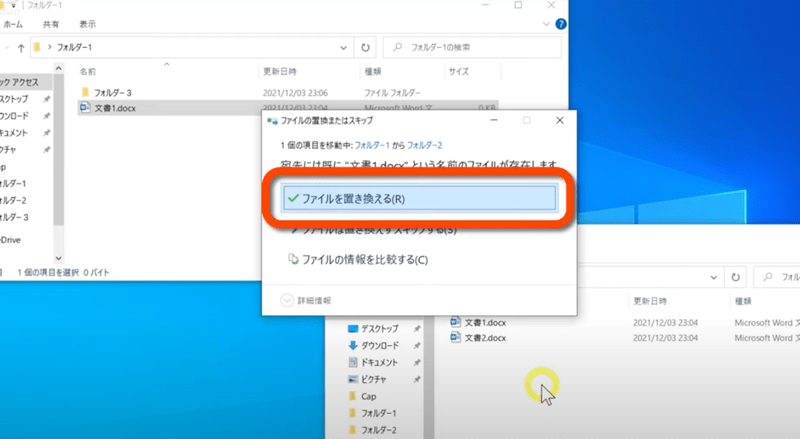
Task: Click refresh button in the second Explorer window
Action: click(x=735, y=277)
